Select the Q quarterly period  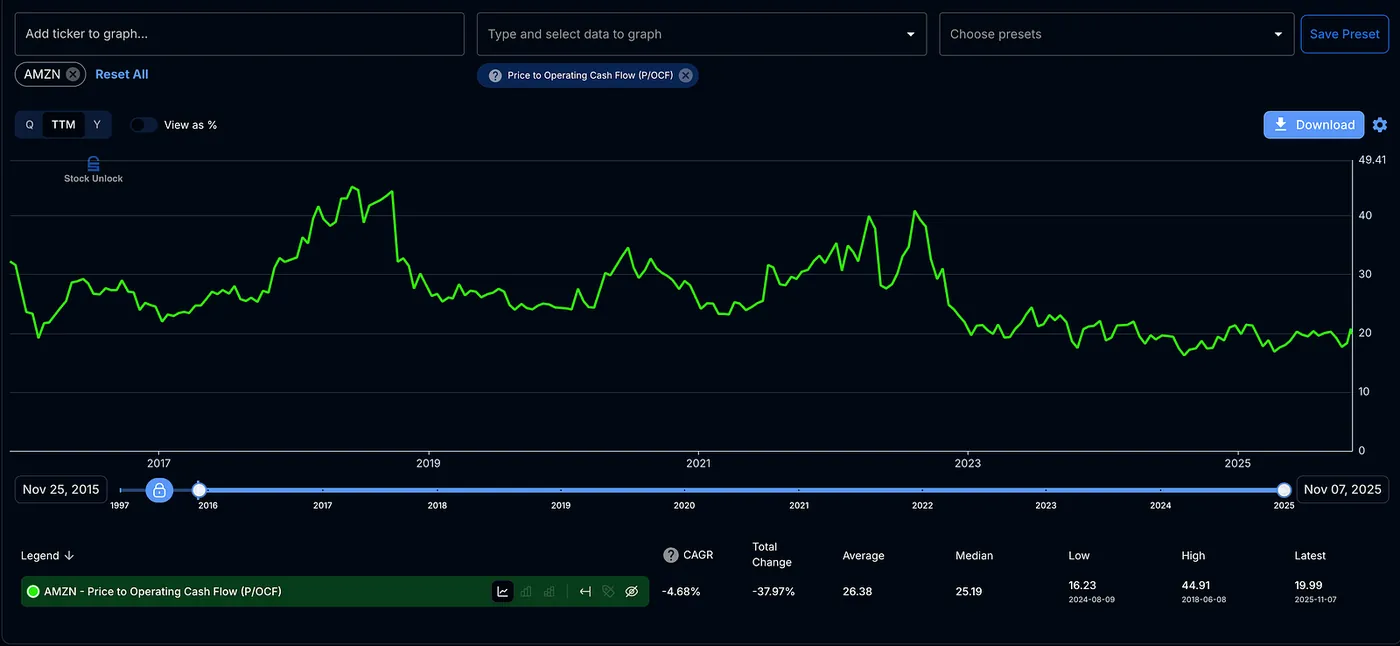point(30,125)
